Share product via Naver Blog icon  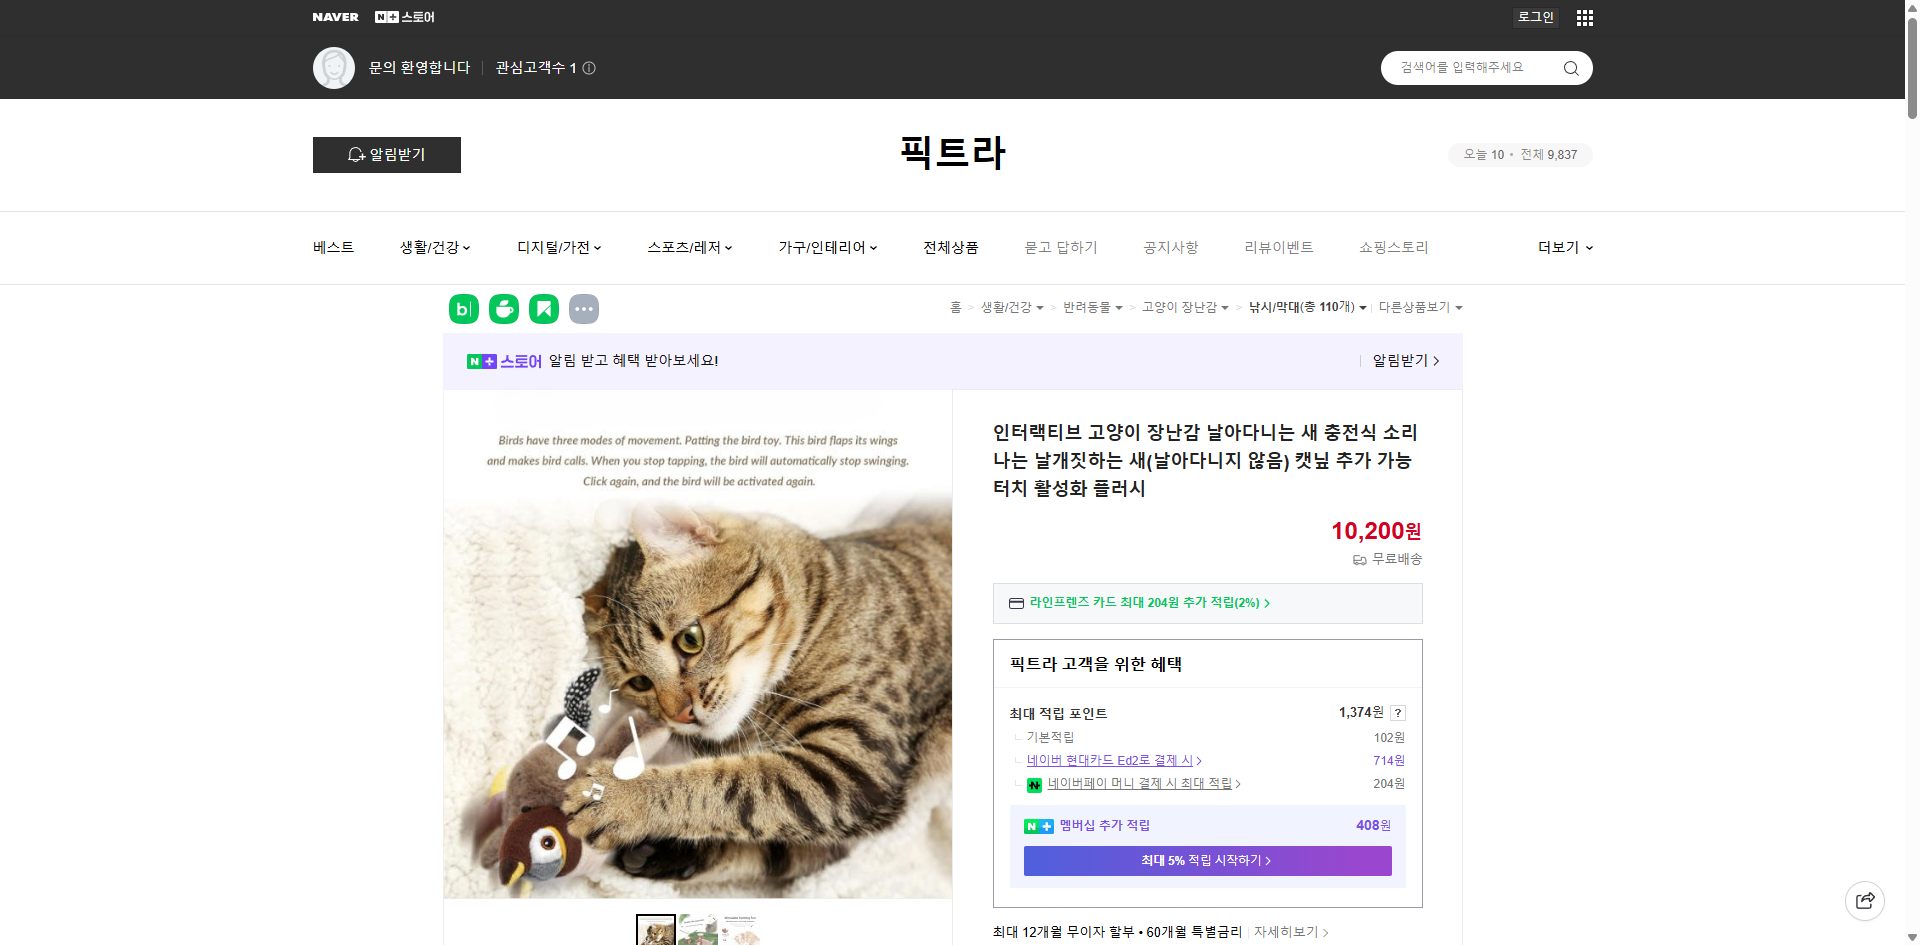pyautogui.click(x=463, y=308)
